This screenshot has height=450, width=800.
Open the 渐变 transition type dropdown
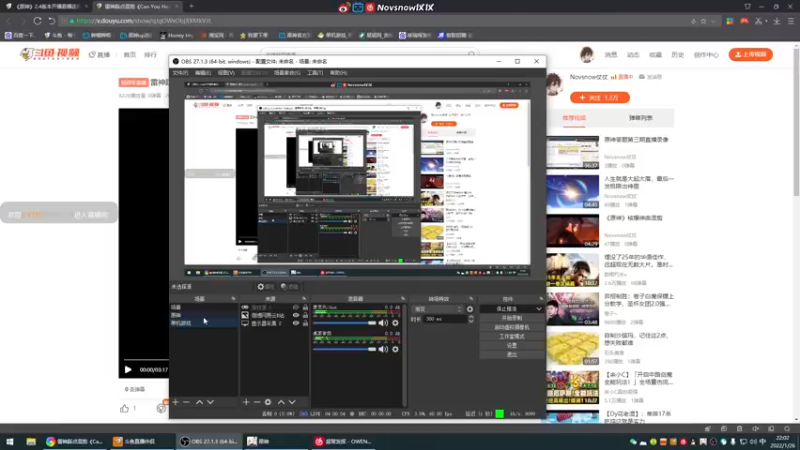(x=438, y=309)
